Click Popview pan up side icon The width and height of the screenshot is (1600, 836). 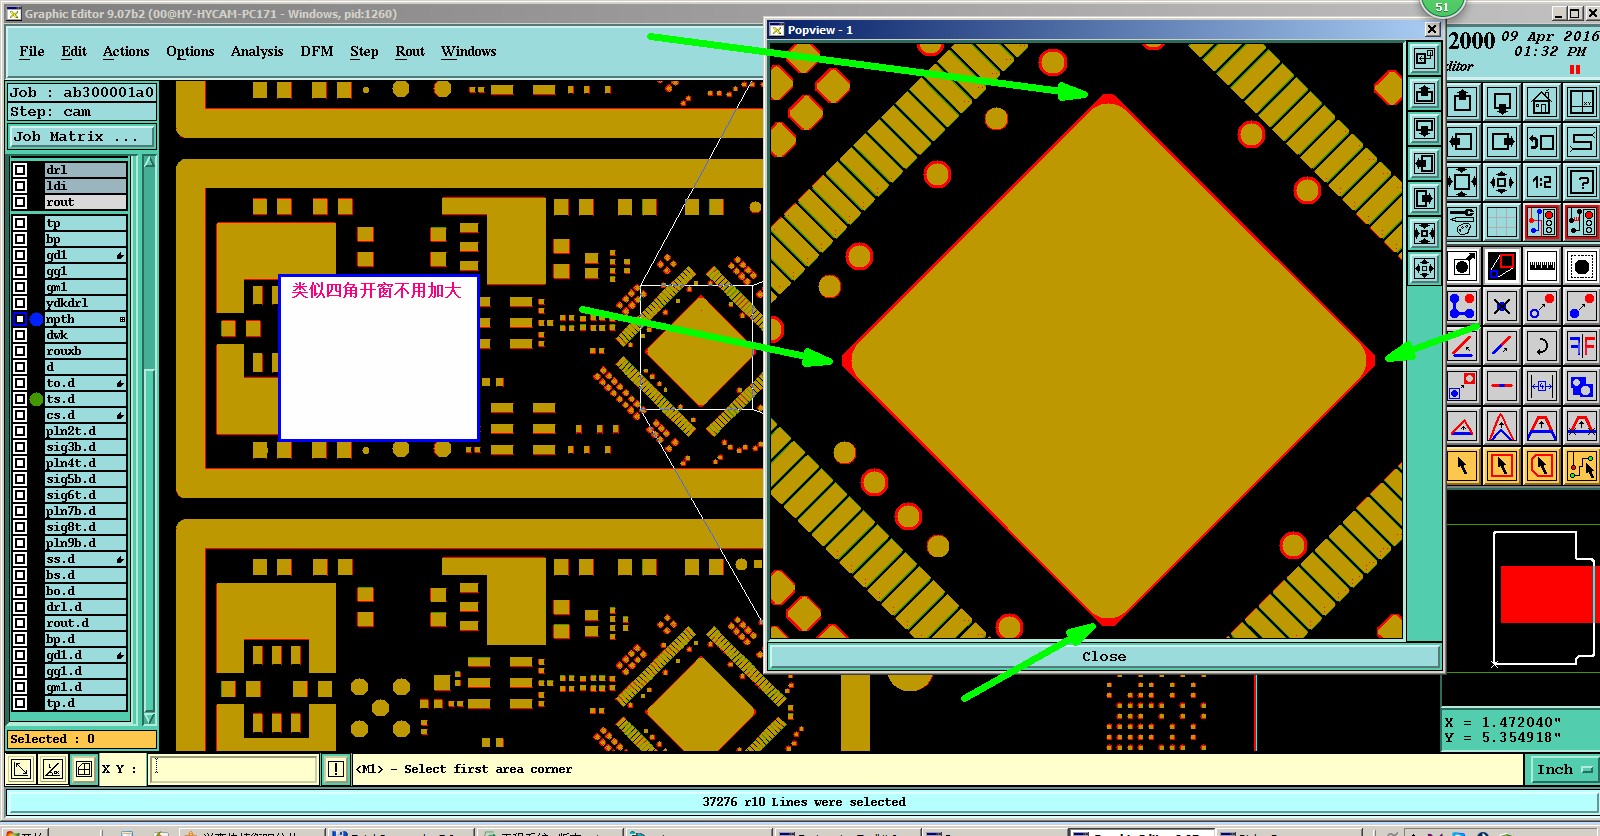(x=1425, y=94)
